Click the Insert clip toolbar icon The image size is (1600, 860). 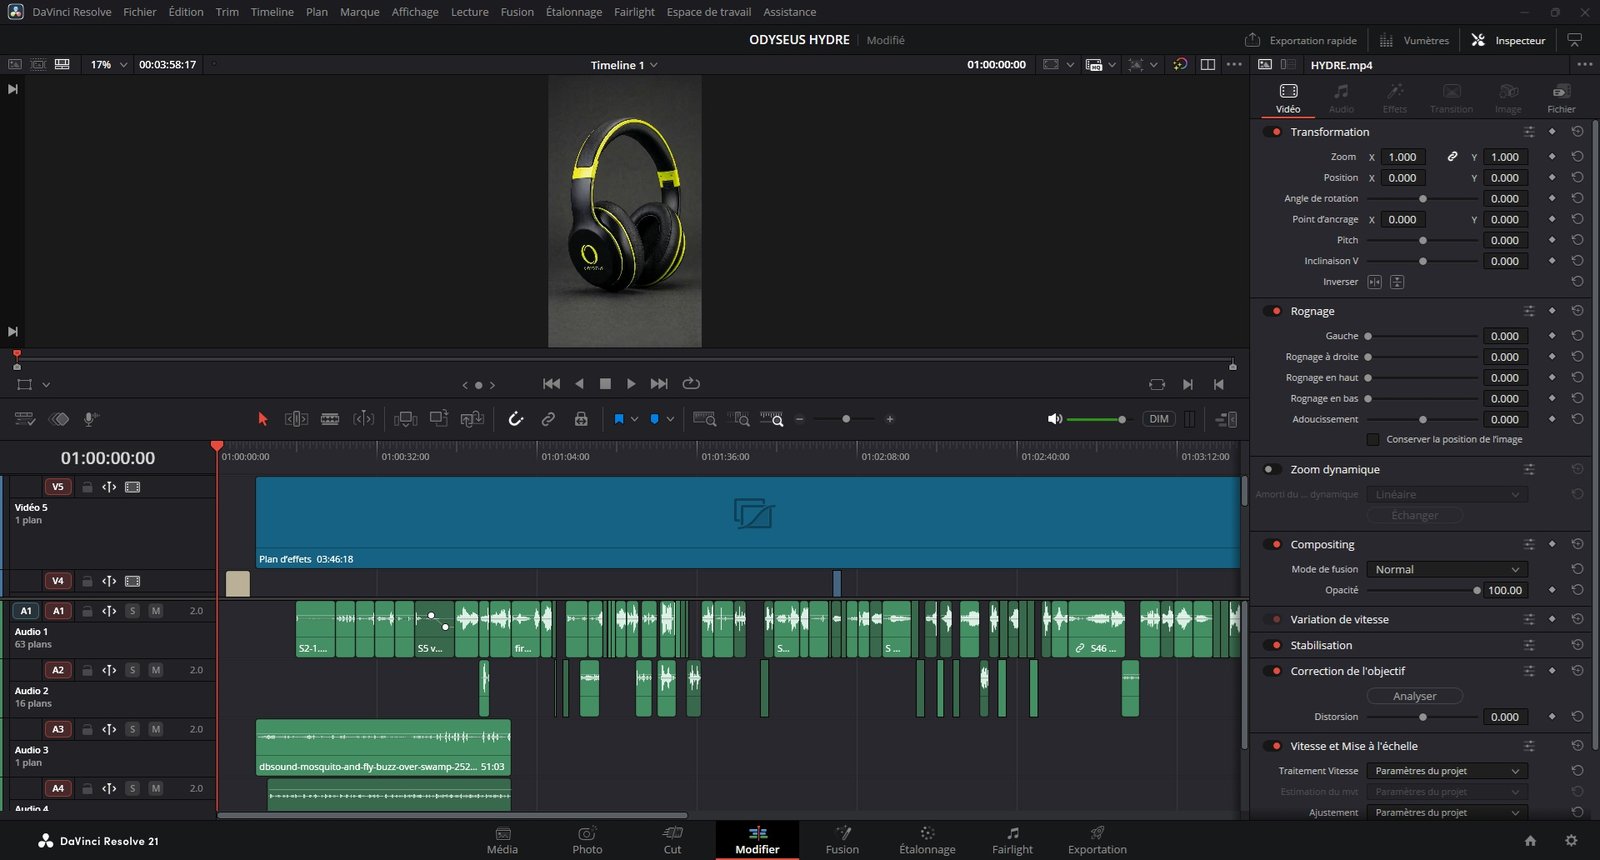405,419
